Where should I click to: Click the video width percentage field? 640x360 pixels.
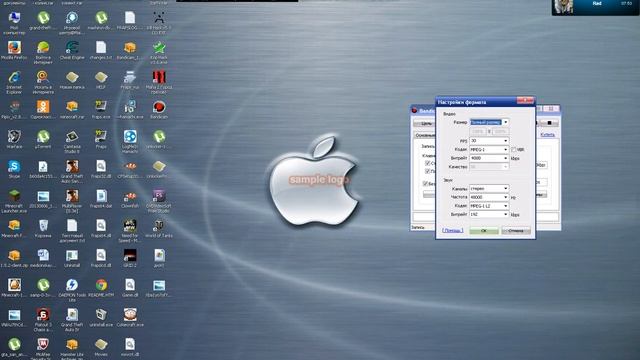pos(478,131)
